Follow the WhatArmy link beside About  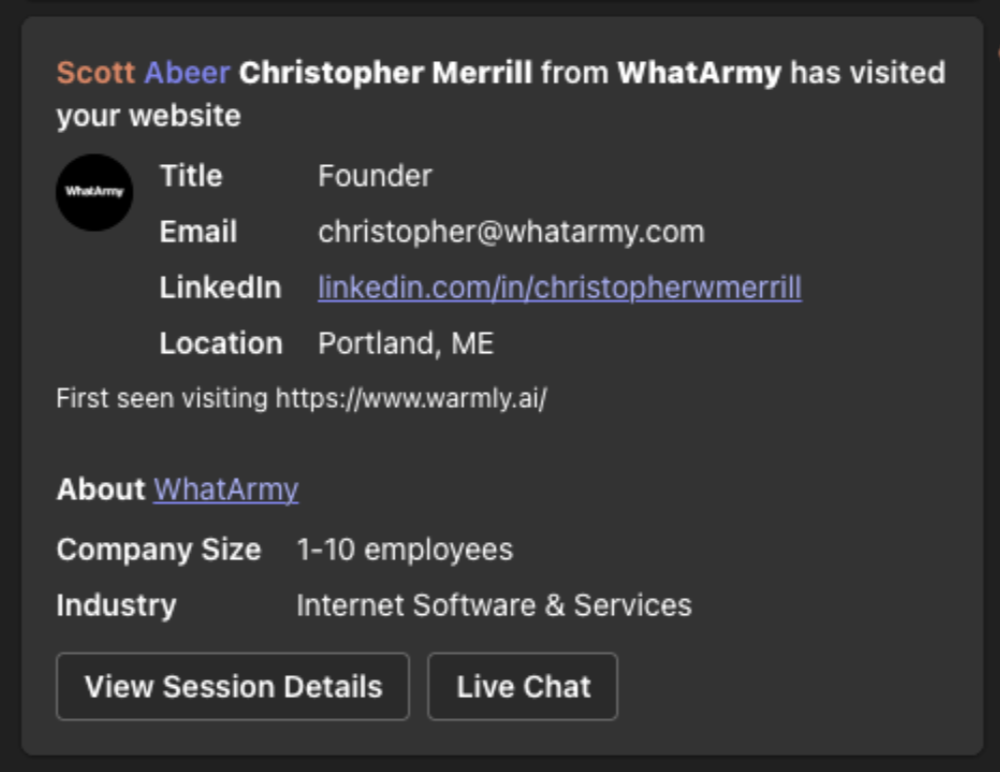226,489
